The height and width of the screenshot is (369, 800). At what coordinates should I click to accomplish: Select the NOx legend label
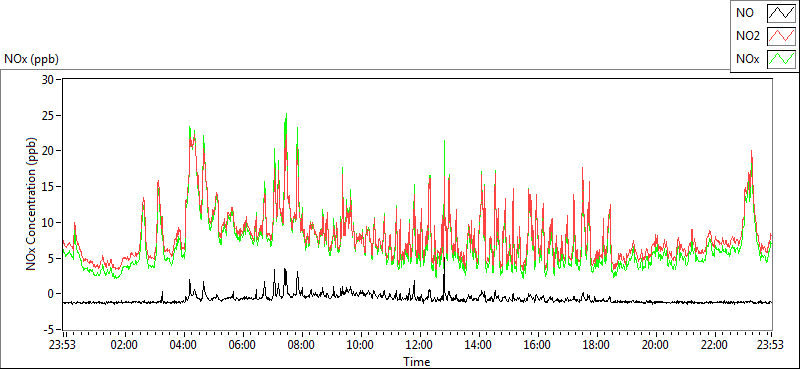pyautogui.click(x=748, y=59)
